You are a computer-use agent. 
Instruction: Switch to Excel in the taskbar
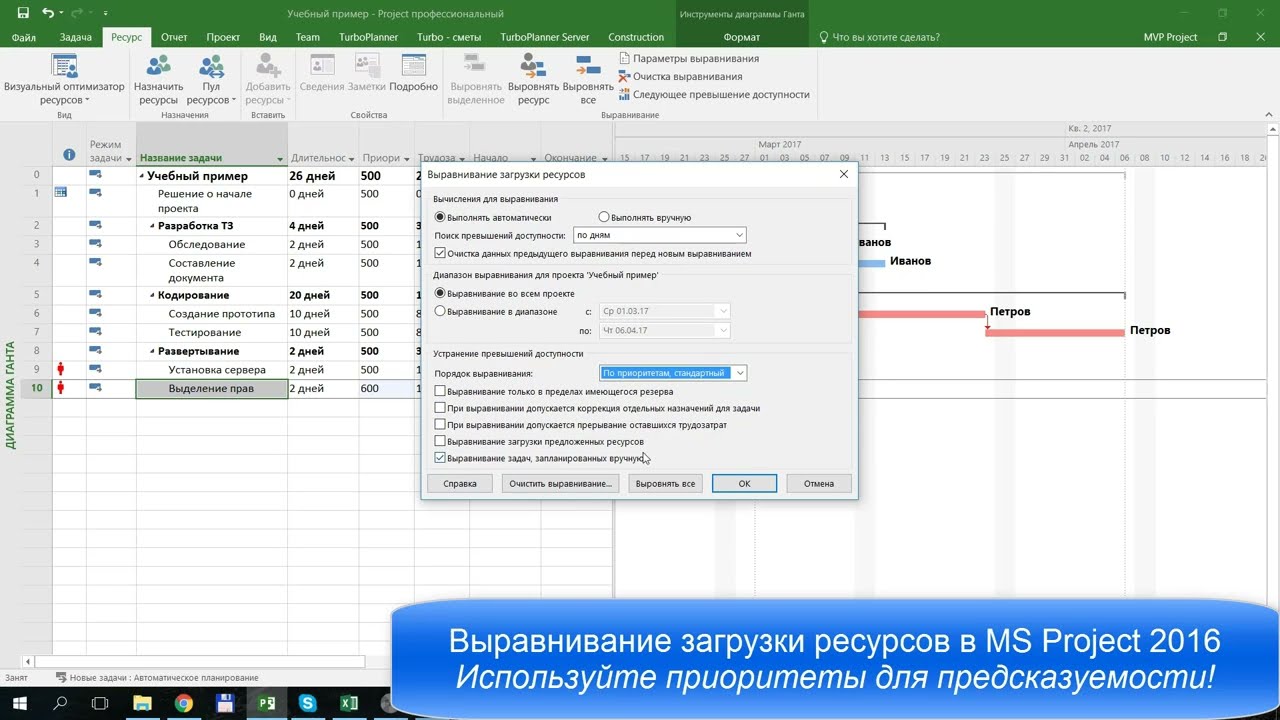(x=348, y=704)
